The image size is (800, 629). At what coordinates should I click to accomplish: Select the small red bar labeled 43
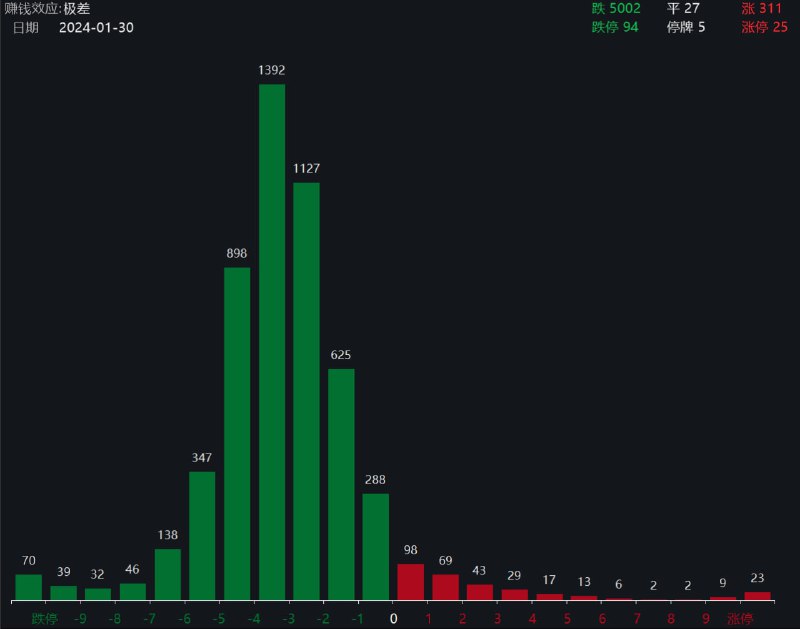[478, 595]
